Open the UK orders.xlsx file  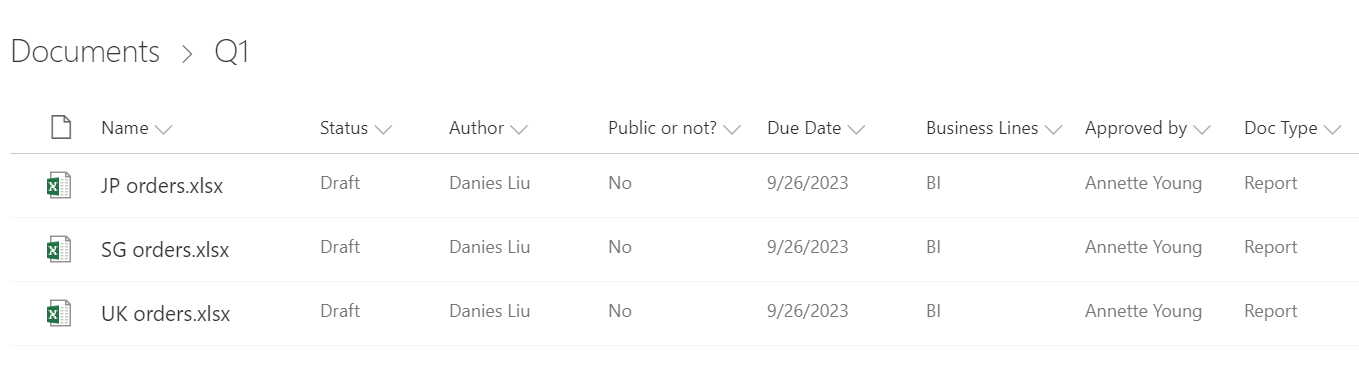click(166, 314)
